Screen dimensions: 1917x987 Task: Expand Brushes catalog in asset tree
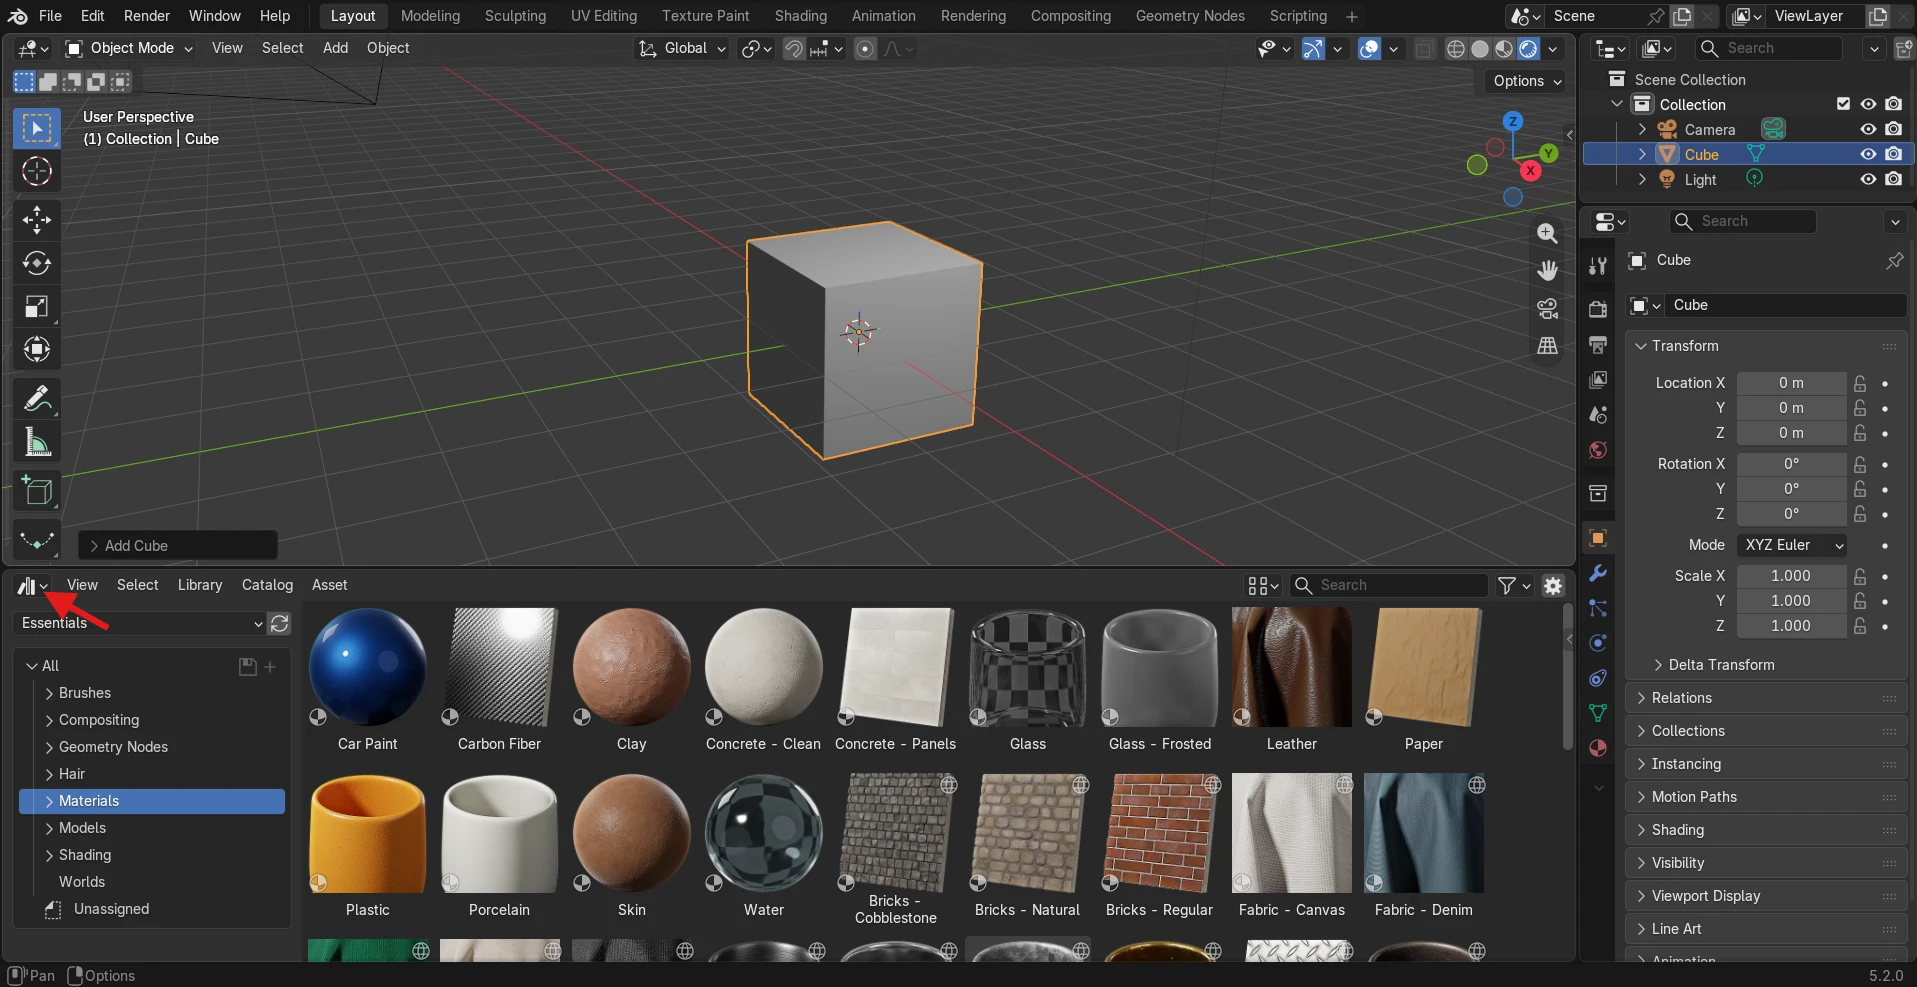click(49, 693)
